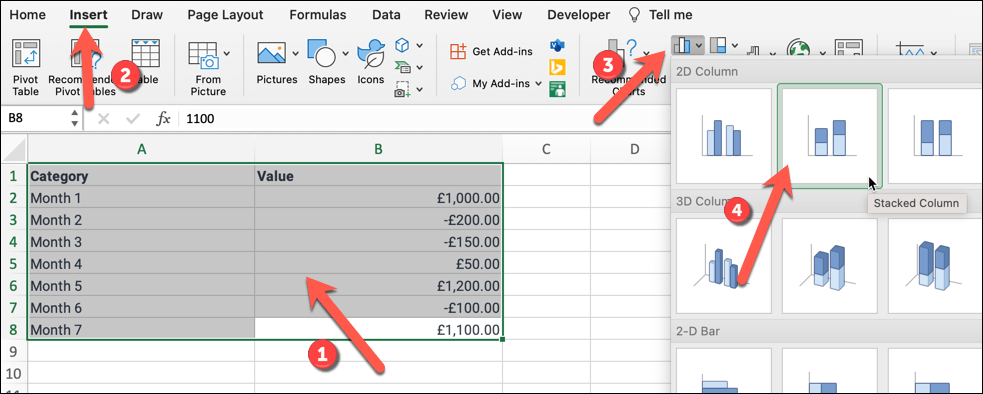Choose the 3D Clustered Column thumbnail
Viewport: 983px width, 394px height.
[x=724, y=265]
